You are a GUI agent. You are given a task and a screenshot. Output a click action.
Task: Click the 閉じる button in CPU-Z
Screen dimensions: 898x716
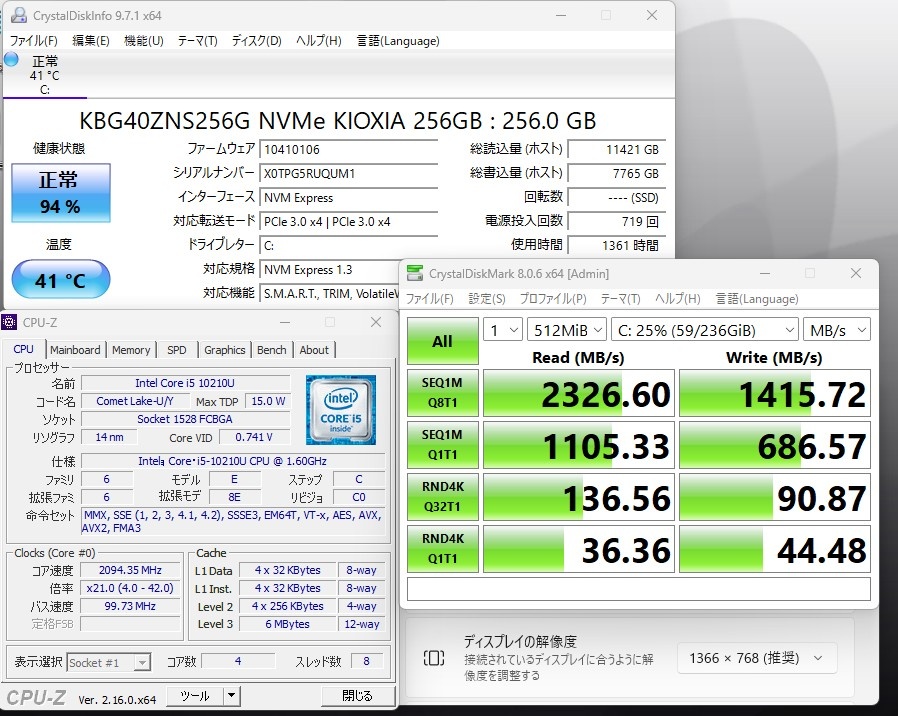click(357, 695)
